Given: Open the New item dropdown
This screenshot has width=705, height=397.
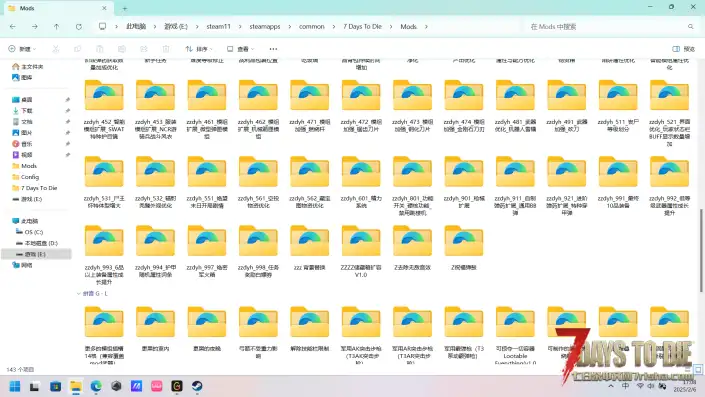Looking at the screenshot, I should point(22,49).
